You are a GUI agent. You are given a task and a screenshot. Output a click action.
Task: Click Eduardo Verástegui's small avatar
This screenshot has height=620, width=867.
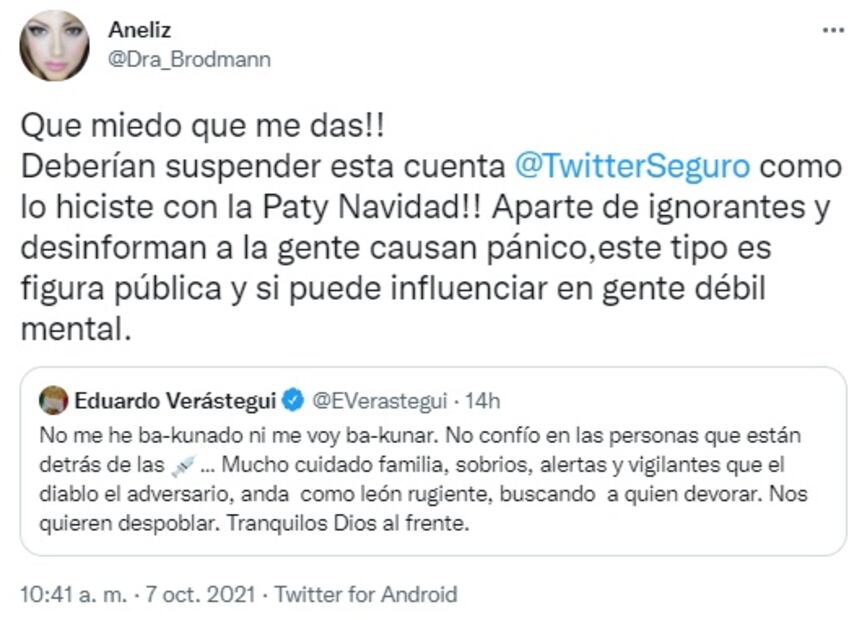(53, 402)
